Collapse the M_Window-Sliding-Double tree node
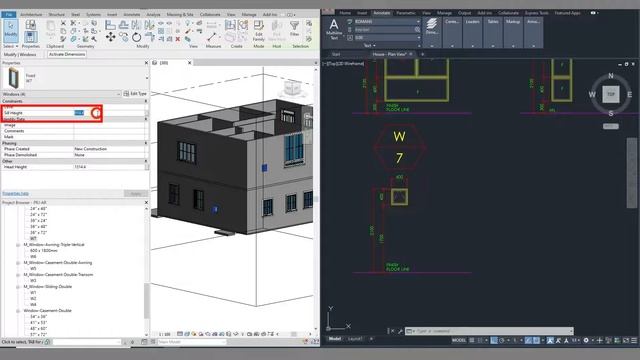640x360 pixels. 18,287
